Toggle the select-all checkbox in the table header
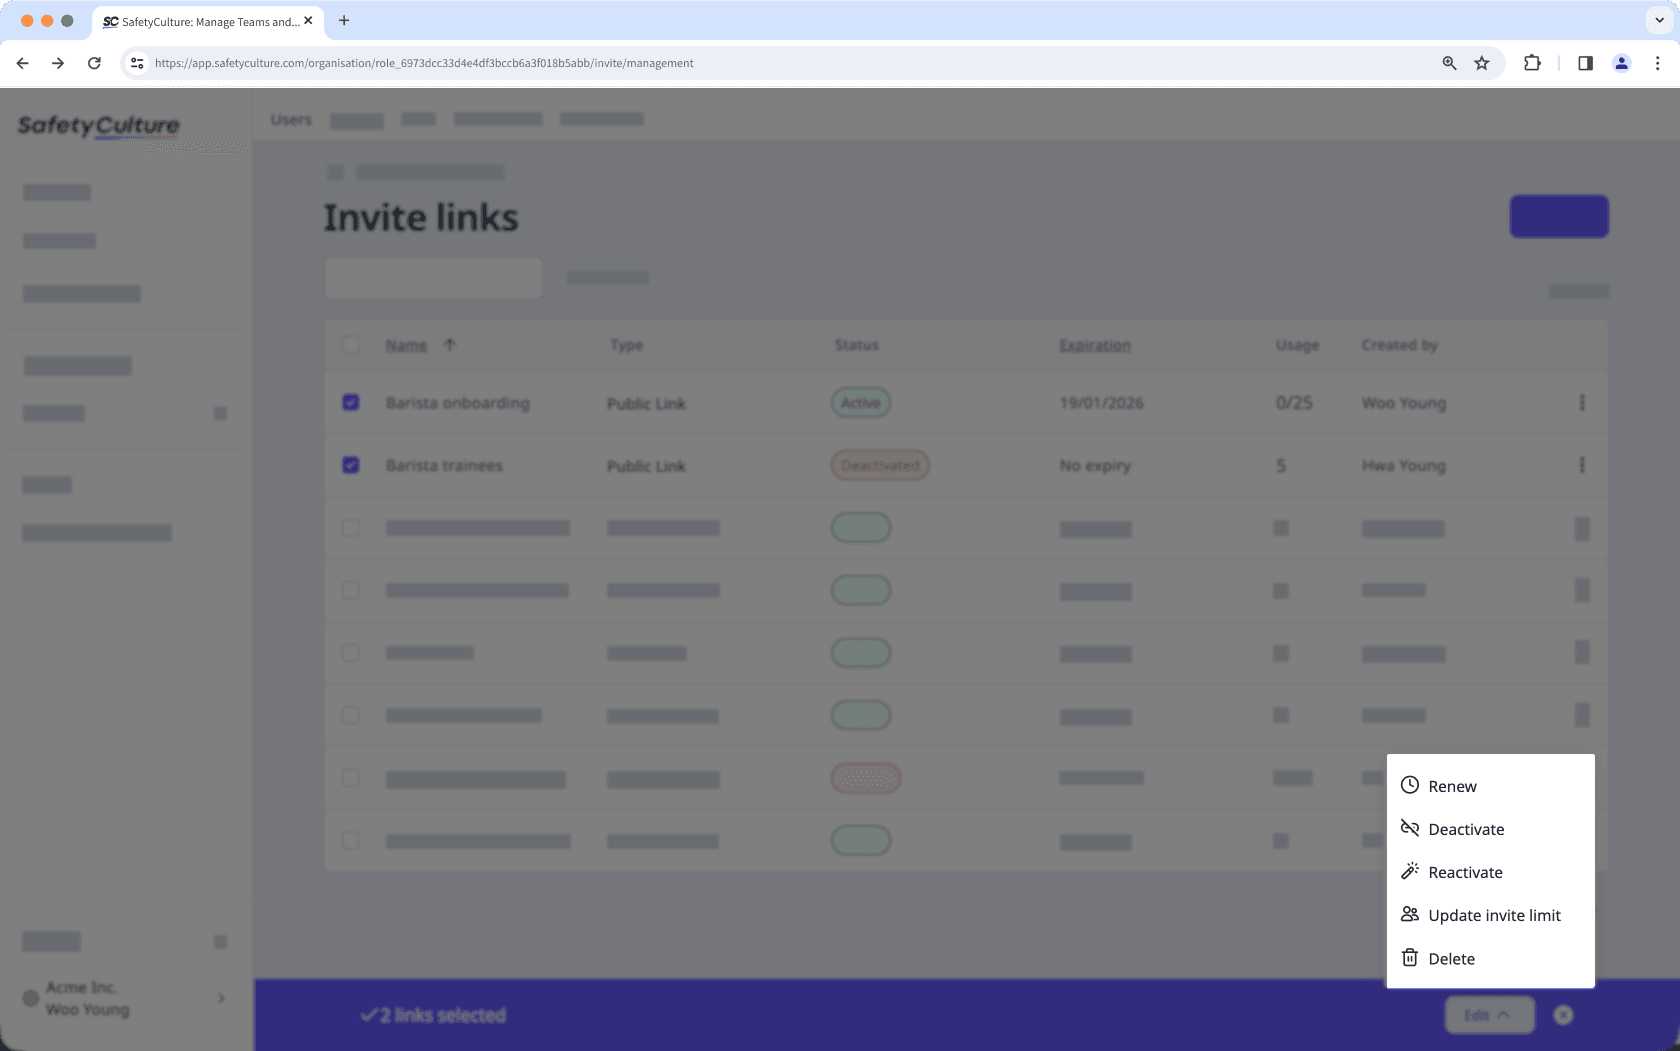Viewport: 1680px width, 1051px height. 351,344
